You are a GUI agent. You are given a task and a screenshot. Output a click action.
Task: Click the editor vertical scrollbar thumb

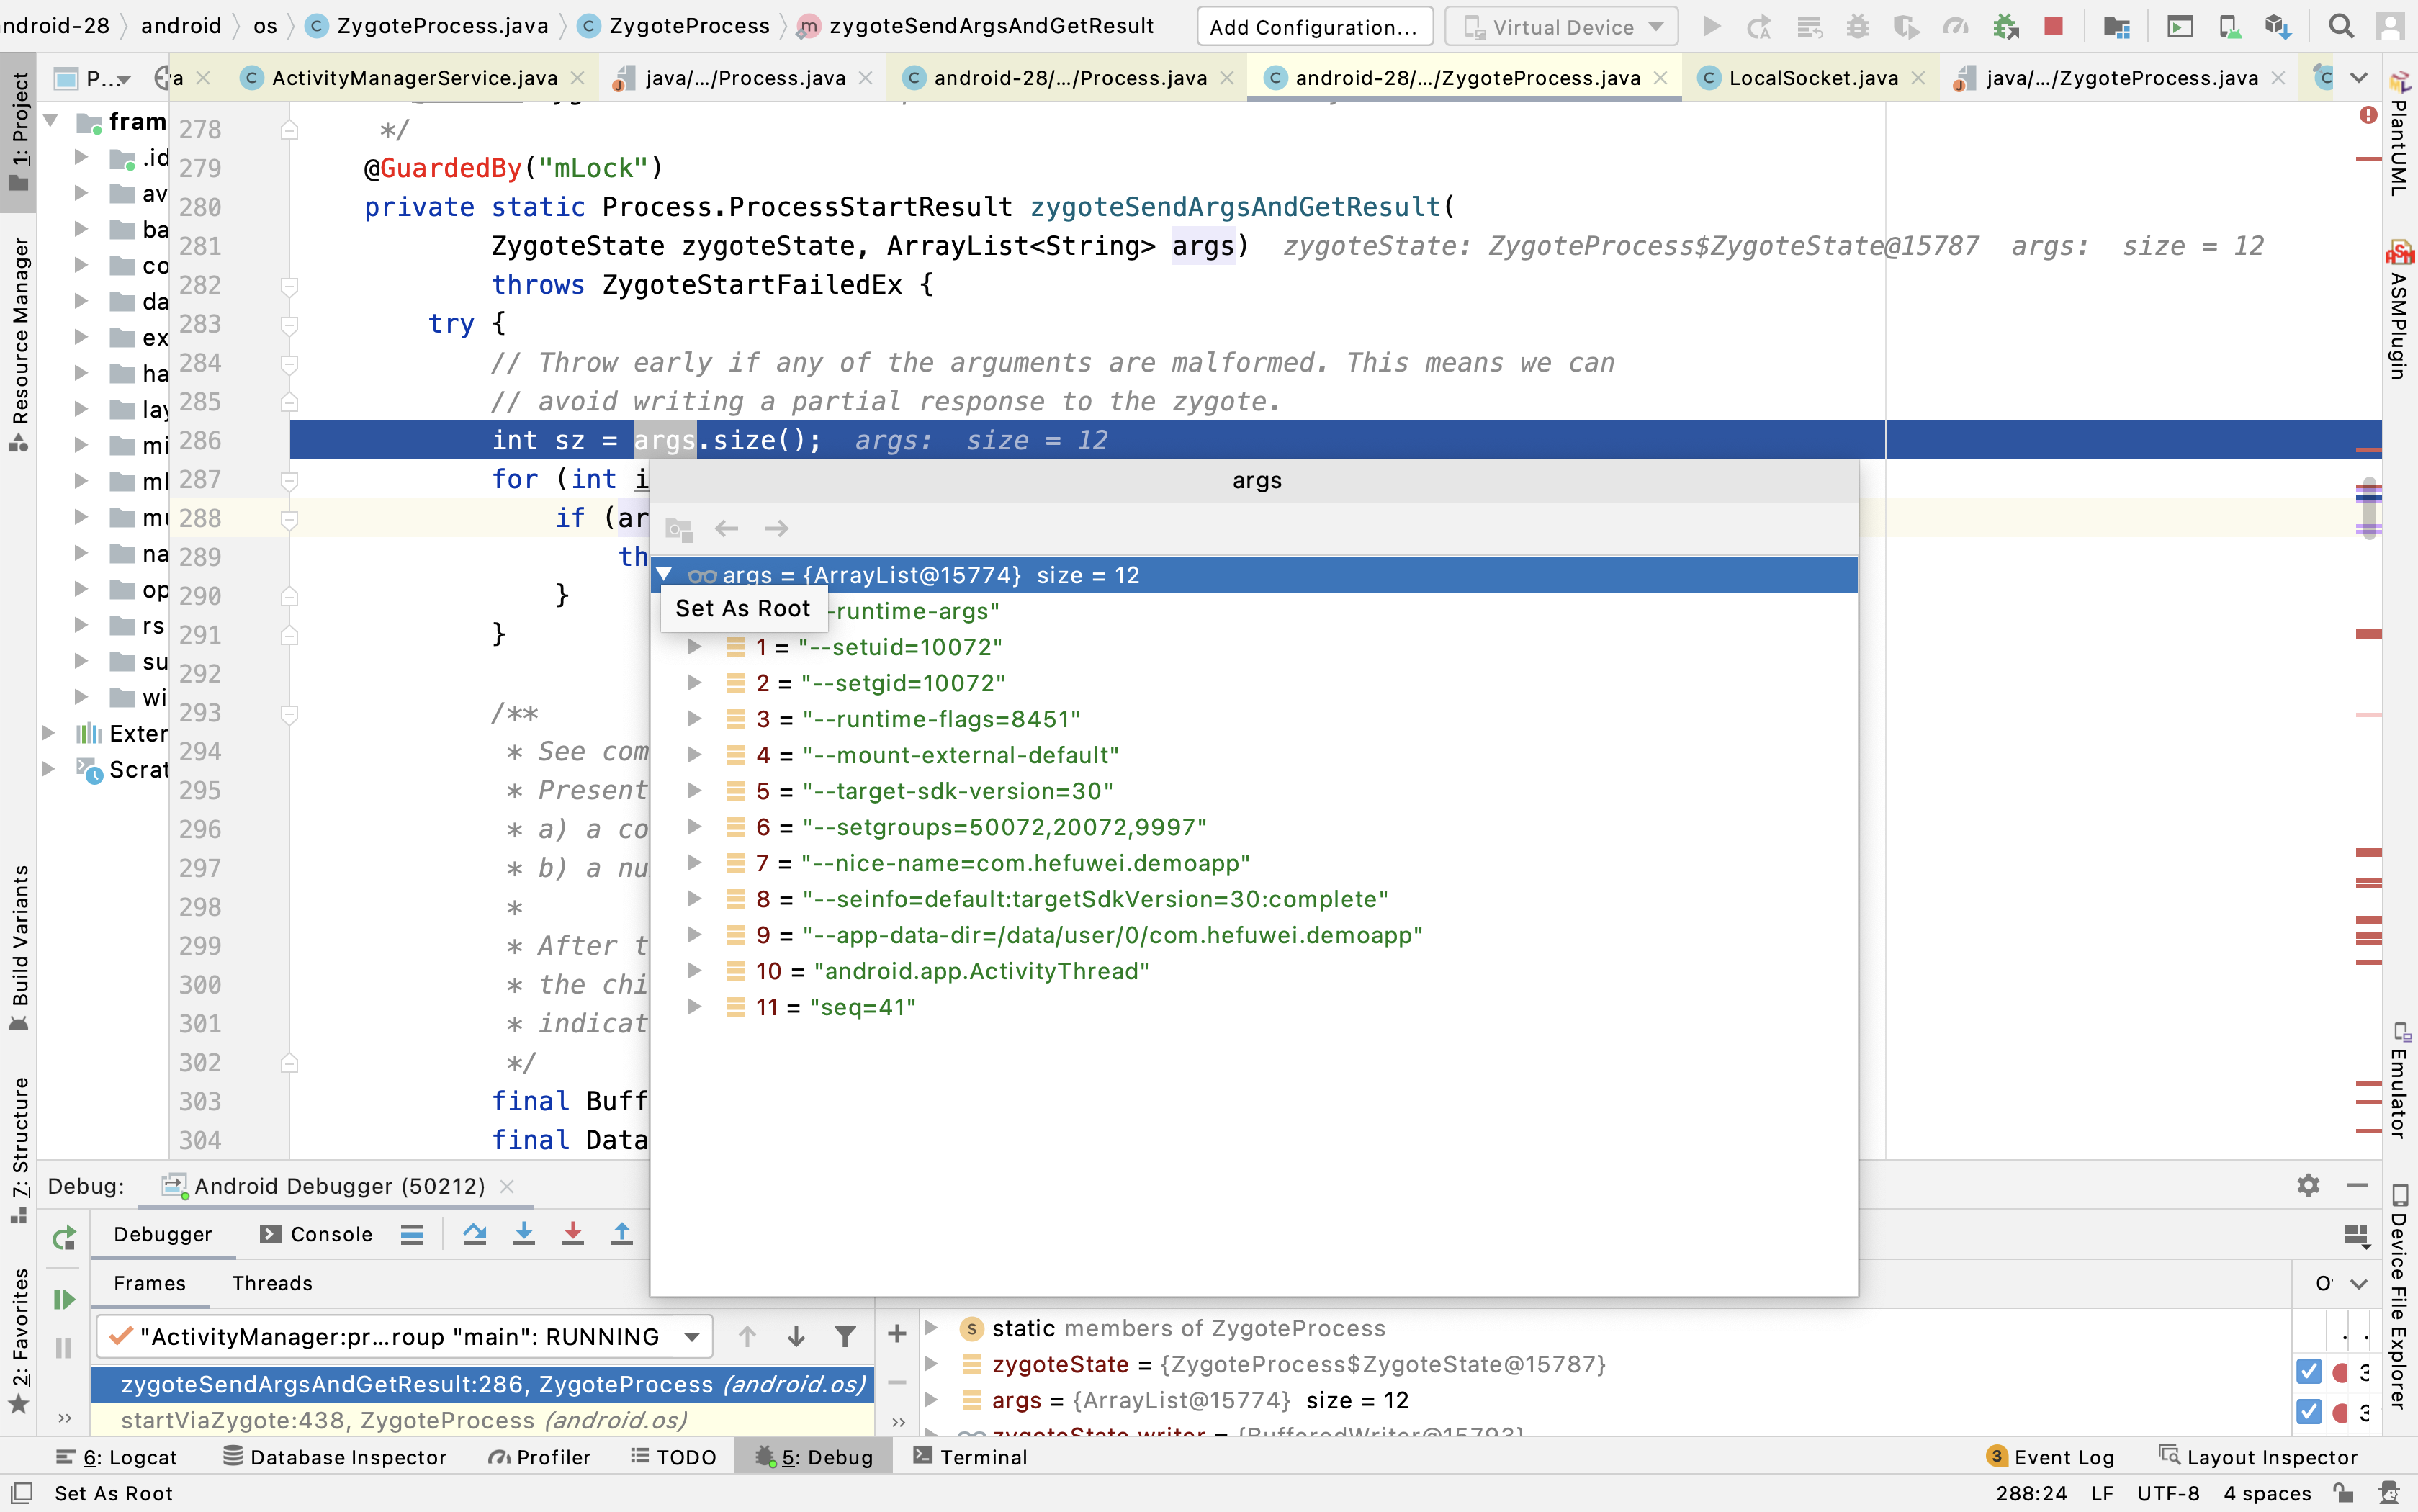pos(2368,508)
